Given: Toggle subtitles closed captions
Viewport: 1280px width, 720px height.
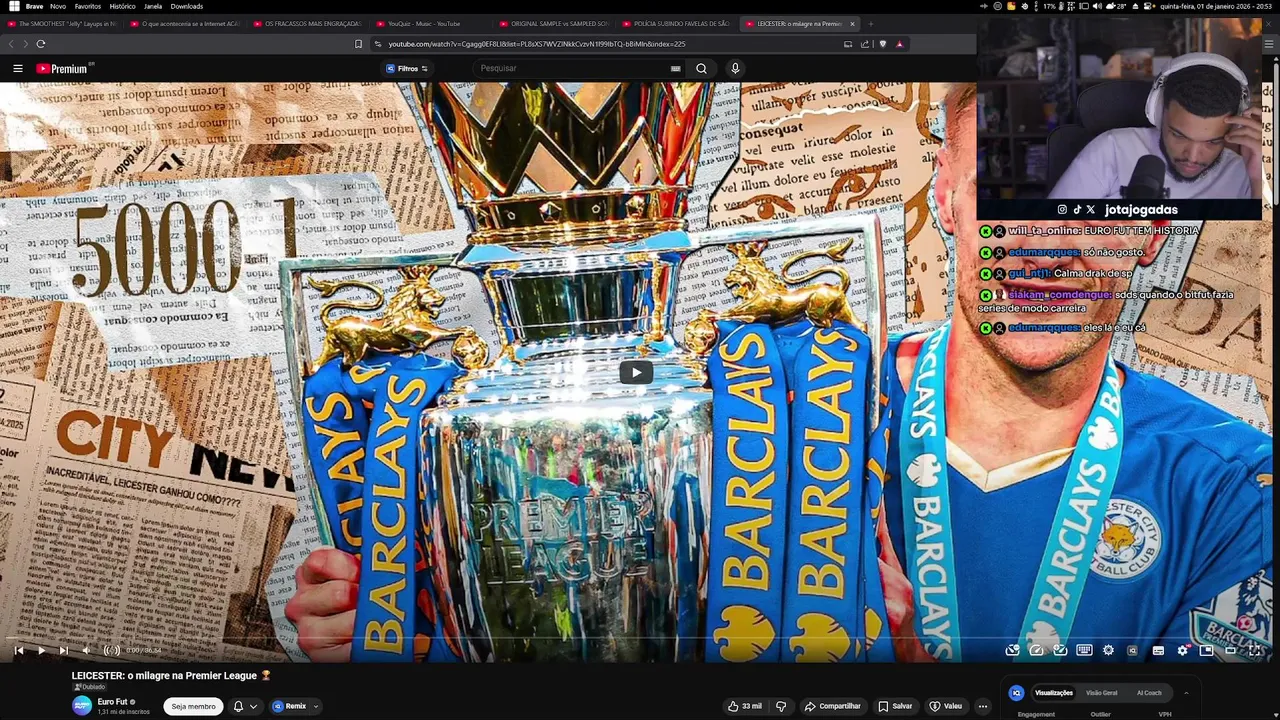Looking at the screenshot, I should 1158,650.
